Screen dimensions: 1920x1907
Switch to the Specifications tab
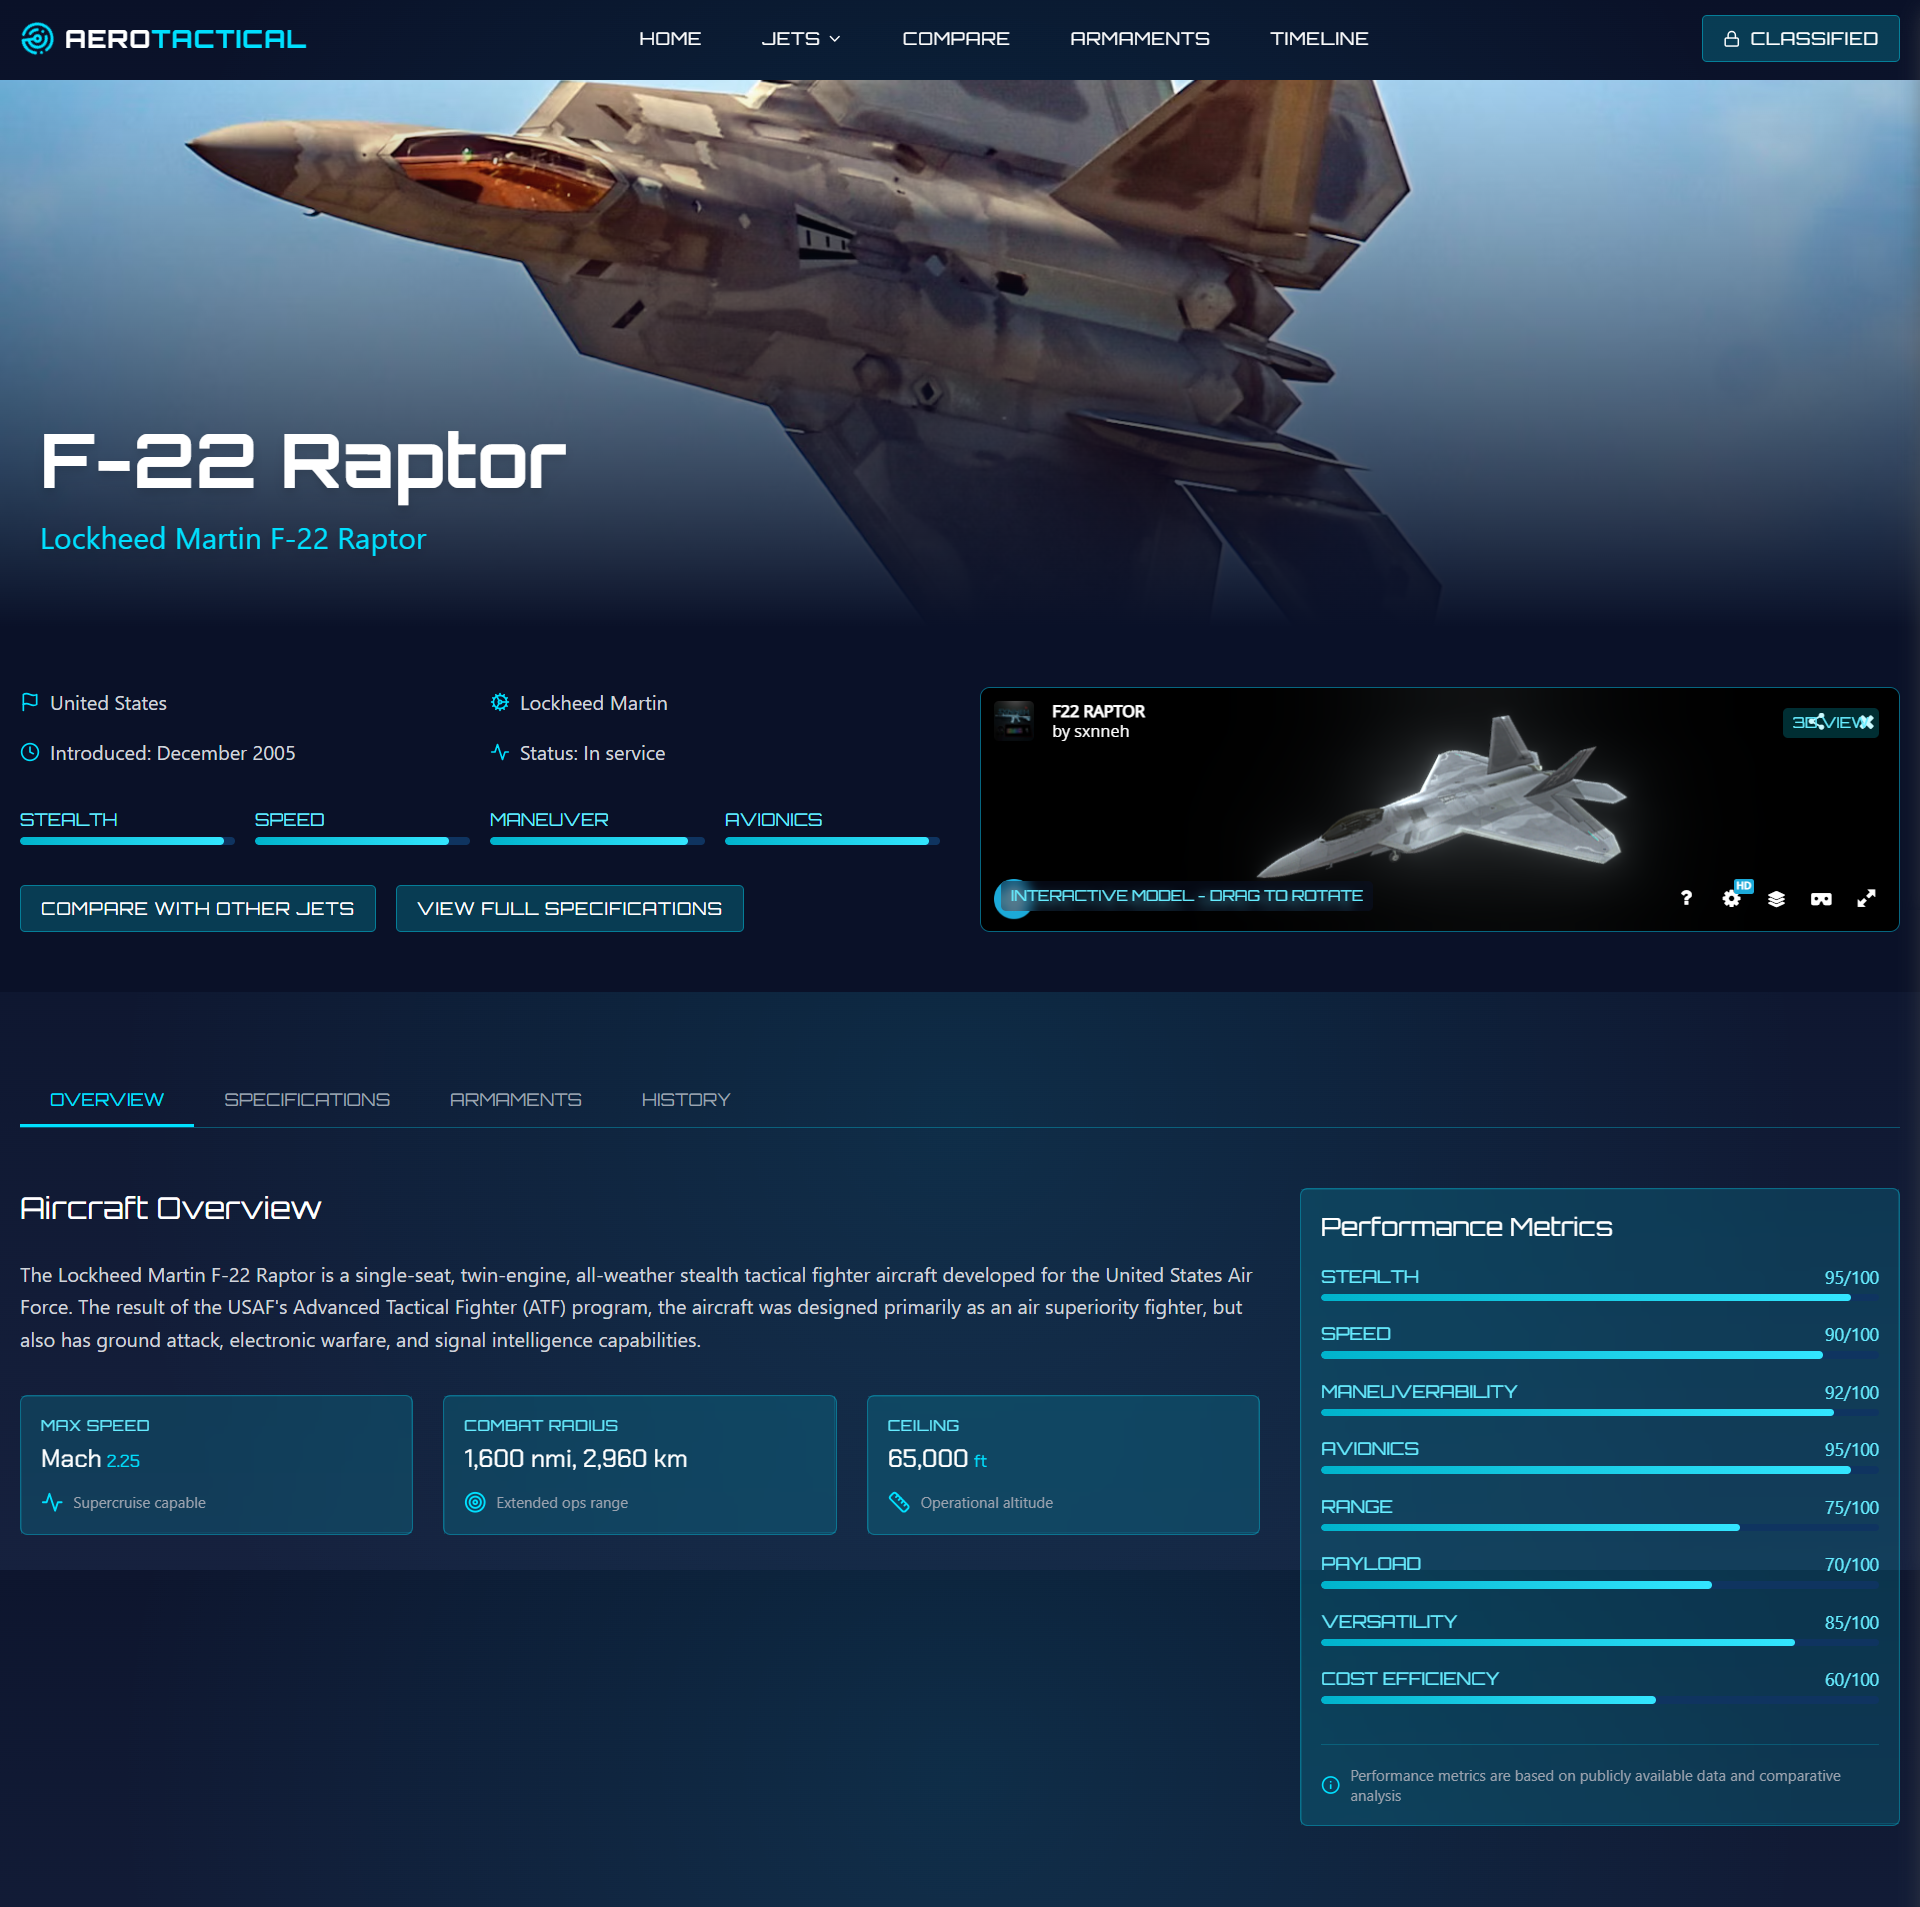pyautogui.click(x=307, y=1099)
